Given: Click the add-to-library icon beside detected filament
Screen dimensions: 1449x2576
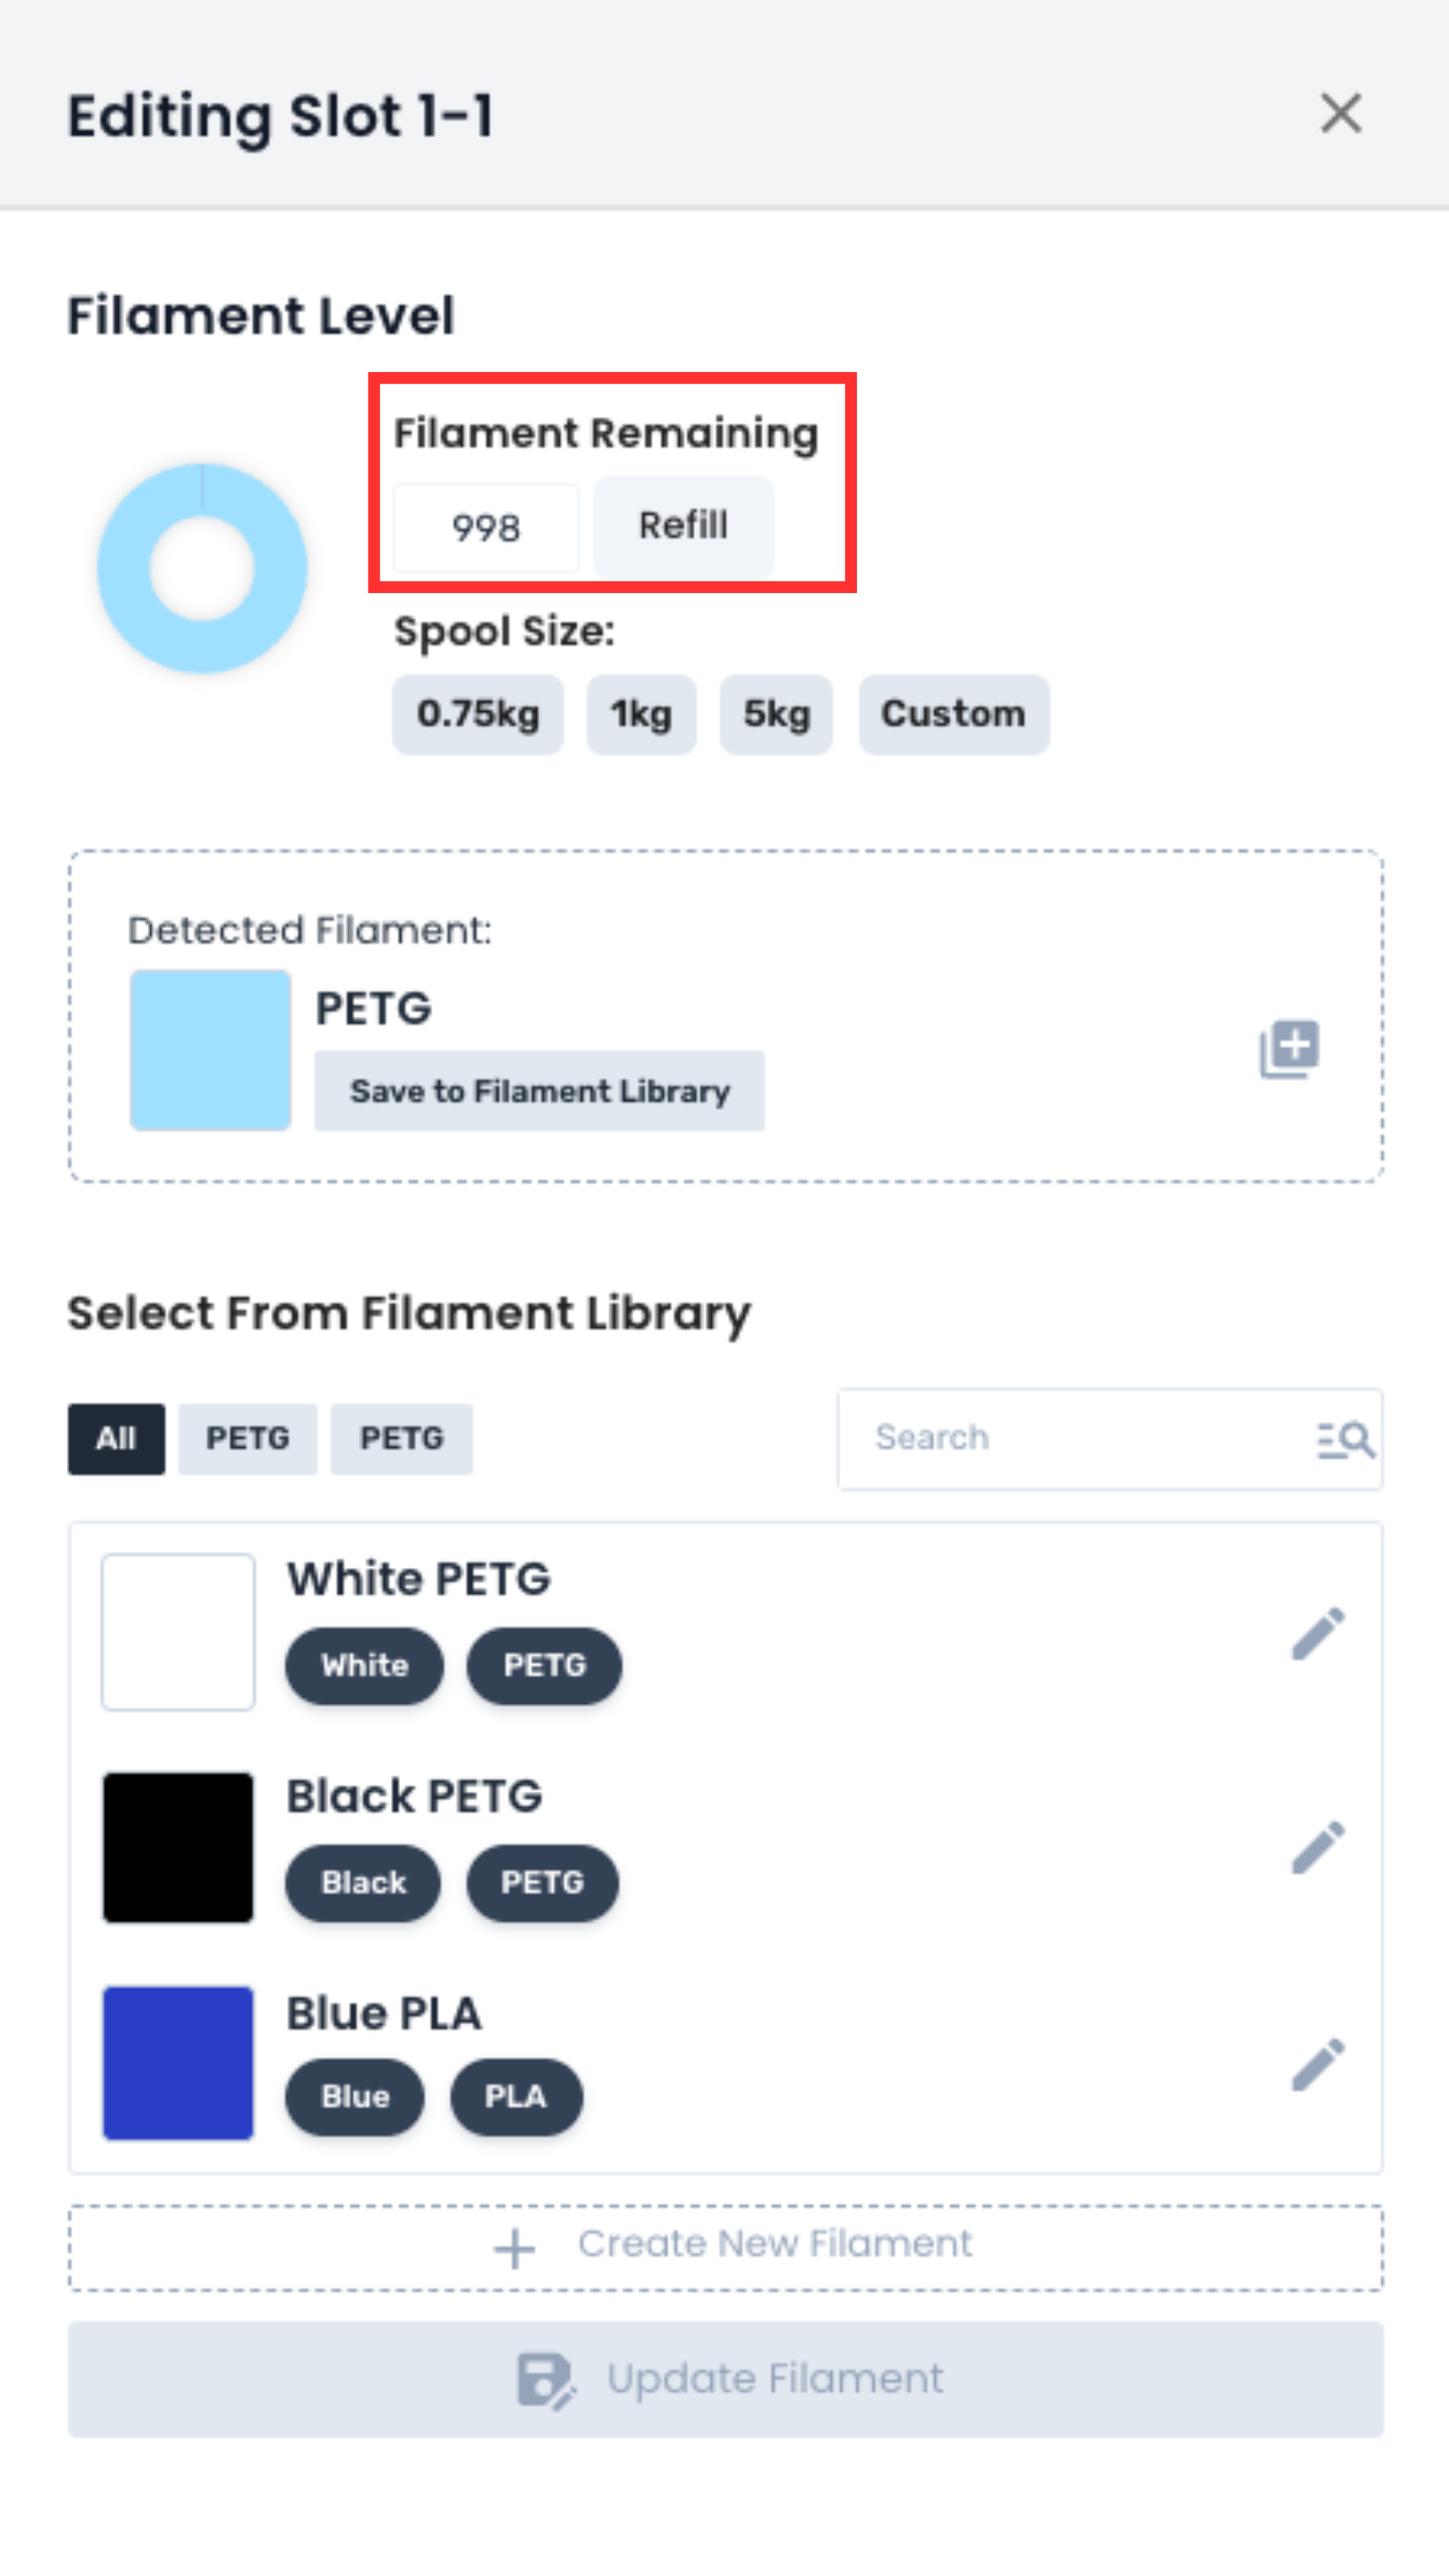Looking at the screenshot, I should [x=1289, y=1048].
